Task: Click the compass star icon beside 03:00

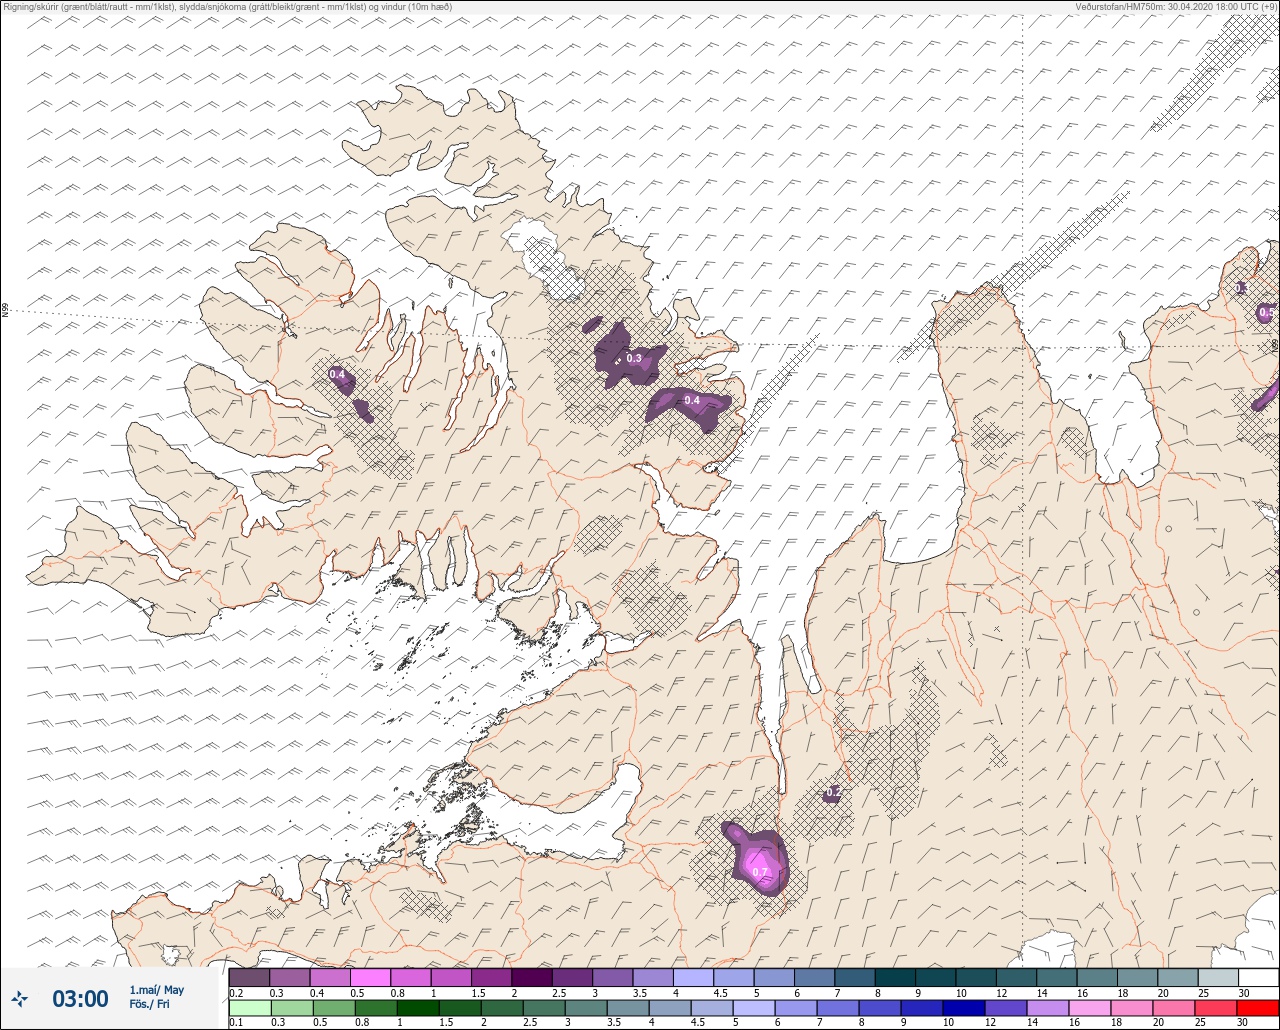Action: [x=20, y=998]
